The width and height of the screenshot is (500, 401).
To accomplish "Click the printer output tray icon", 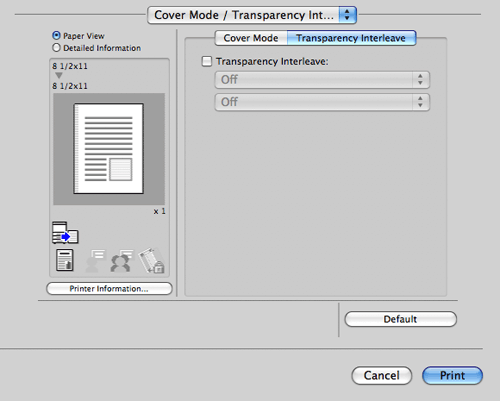I will pyautogui.click(x=65, y=232).
